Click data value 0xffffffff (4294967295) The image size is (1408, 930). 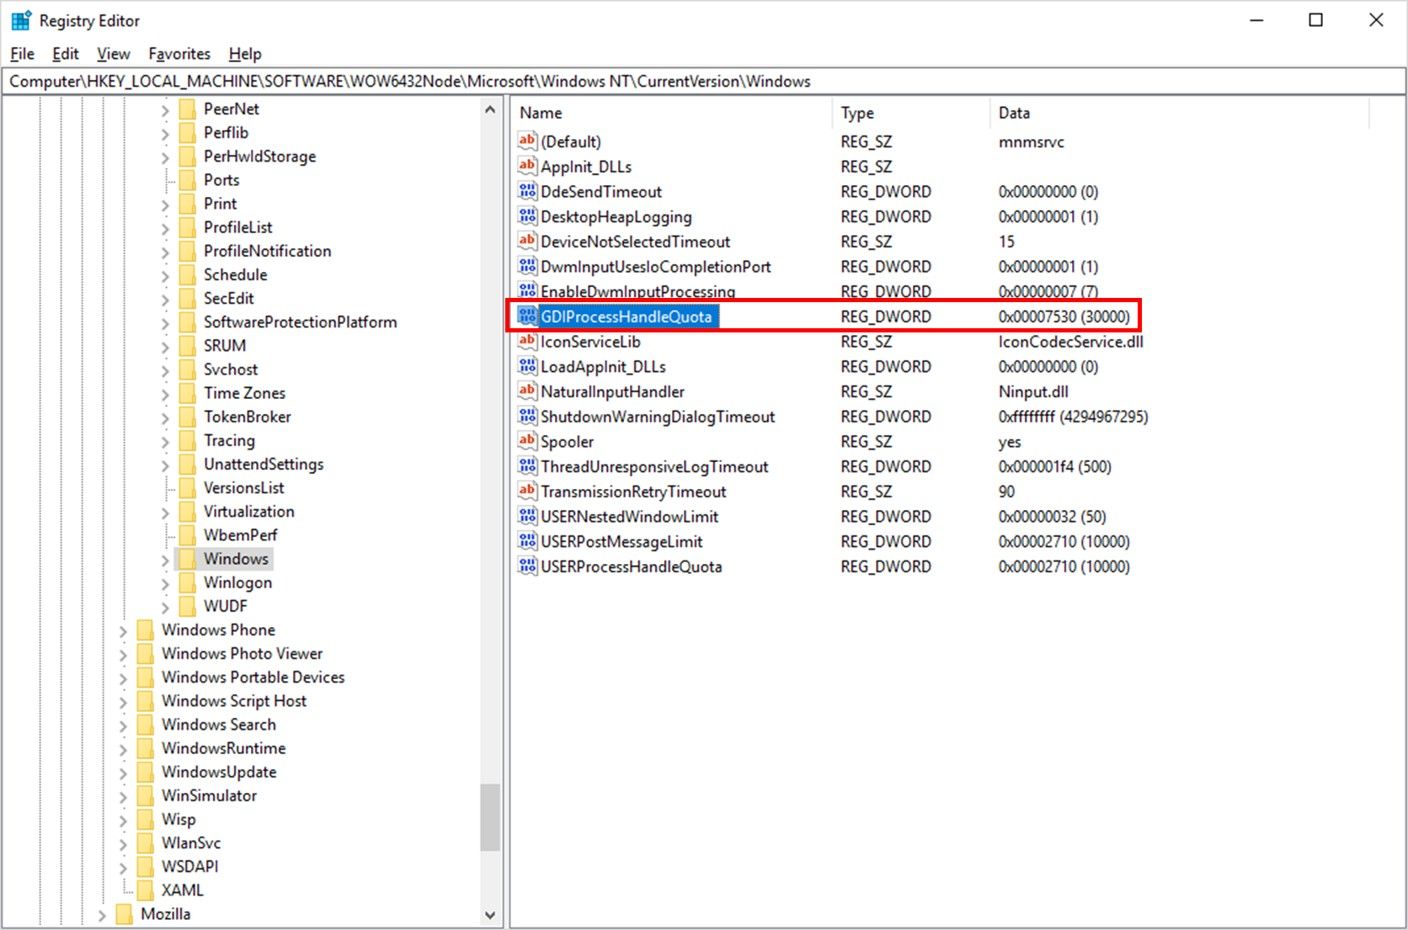1073,416
